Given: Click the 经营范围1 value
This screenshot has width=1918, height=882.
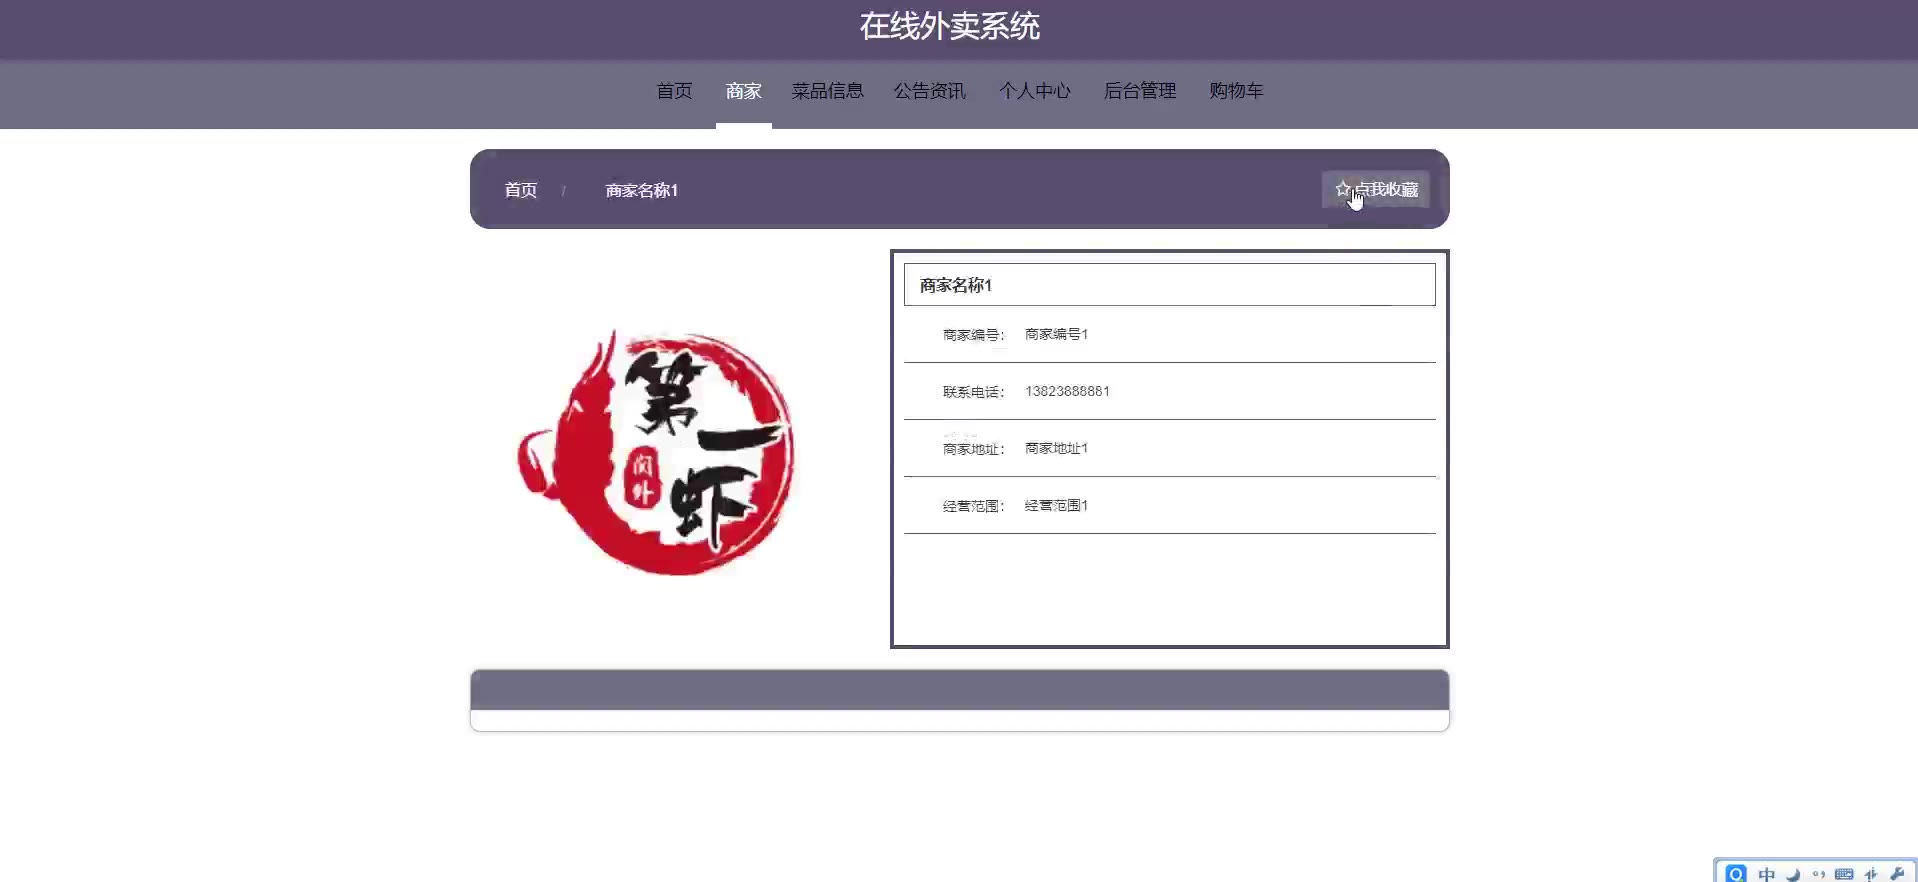Looking at the screenshot, I should 1056,505.
